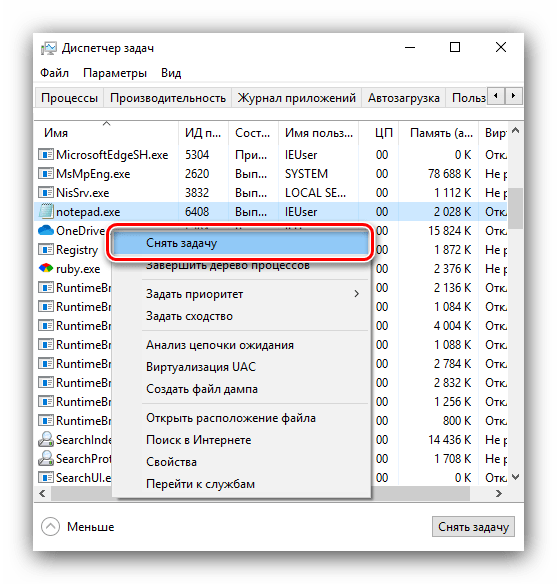Select the ruby.exe process name
Image resolution: width=557 pixels, height=584 pixels.
[78, 269]
